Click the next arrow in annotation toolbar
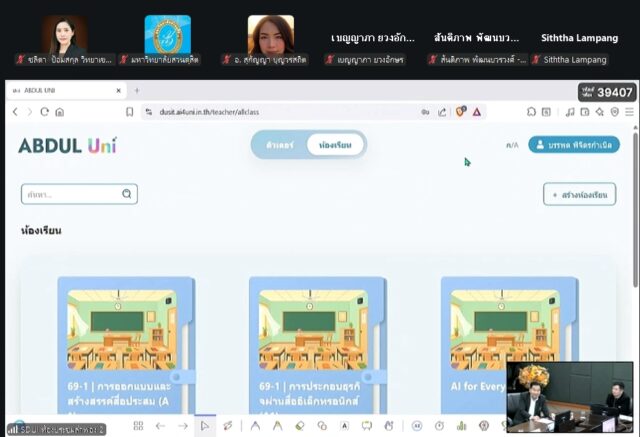 tap(183, 426)
